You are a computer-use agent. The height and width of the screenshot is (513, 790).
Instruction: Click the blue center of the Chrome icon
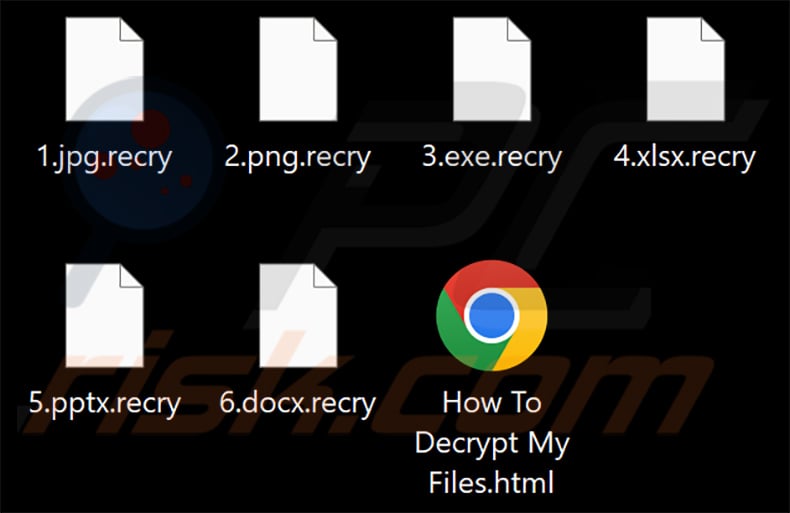pyautogui.click(x=492, y=315)
